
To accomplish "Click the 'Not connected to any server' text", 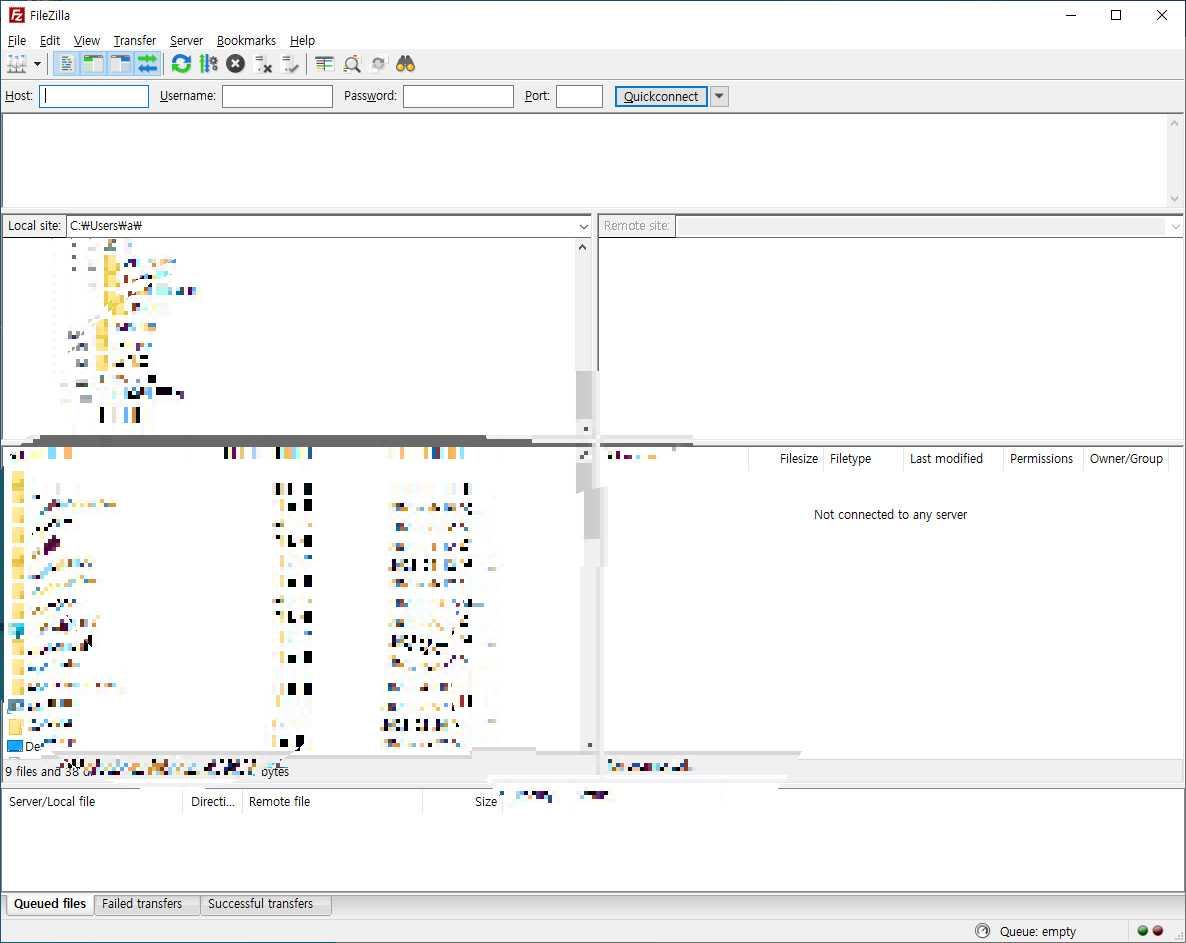I will point(890,515).
